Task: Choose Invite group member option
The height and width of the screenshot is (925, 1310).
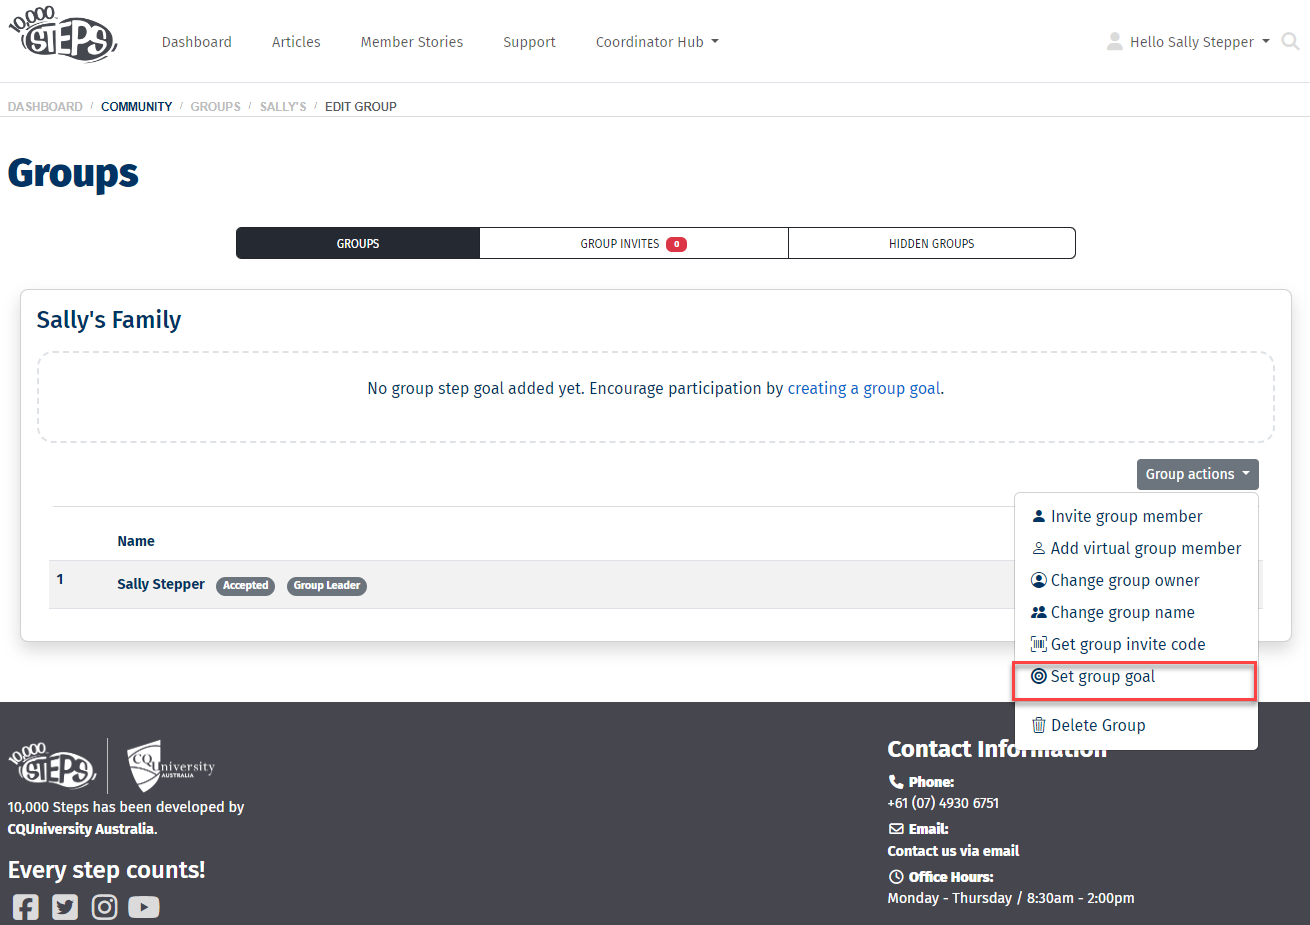Action: (x=1126, y=517)
